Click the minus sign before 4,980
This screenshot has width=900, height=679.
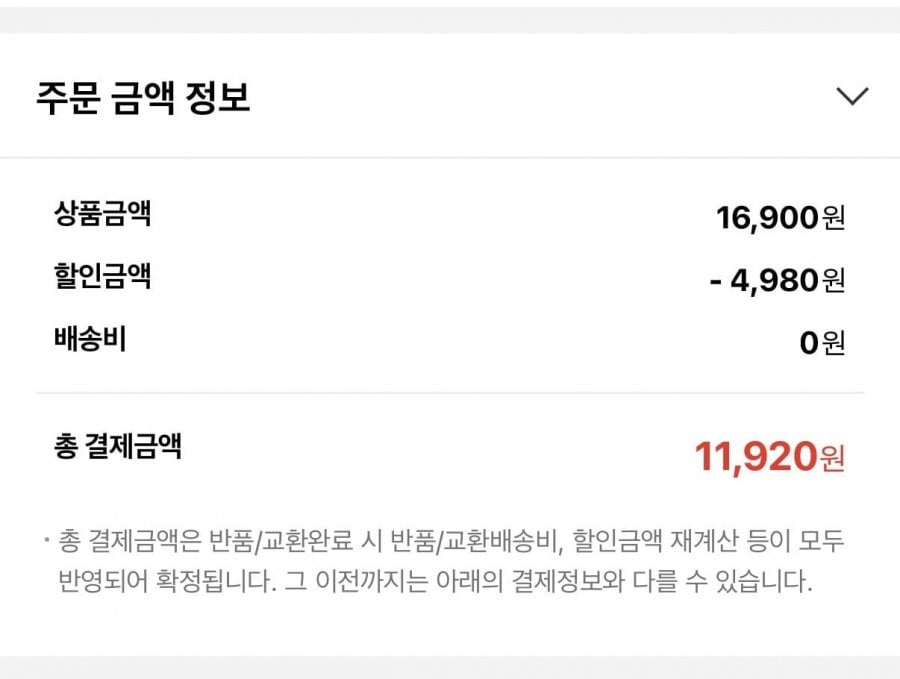(x=716, y=281)
